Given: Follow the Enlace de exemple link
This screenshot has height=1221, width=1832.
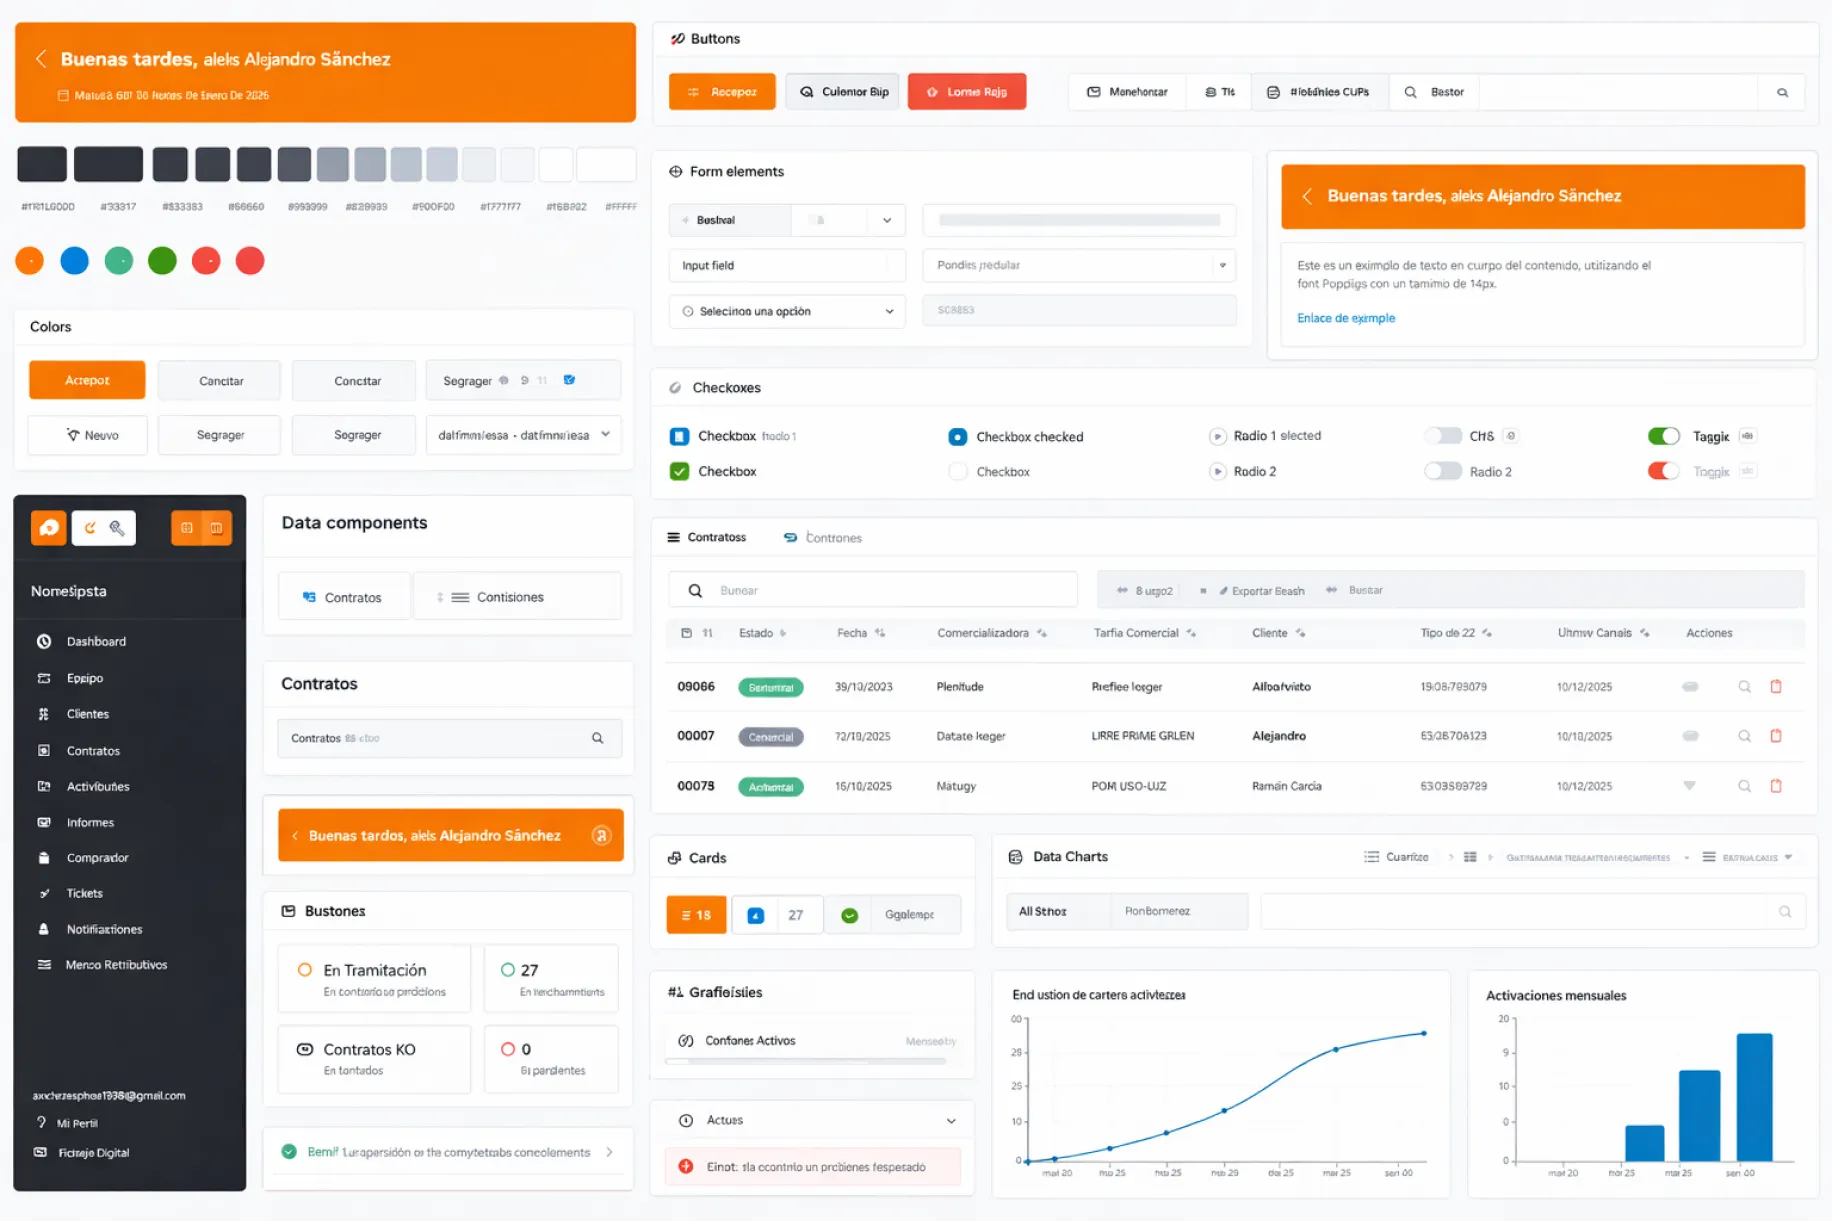Looking at the screenshot, I should point(1345,318).
